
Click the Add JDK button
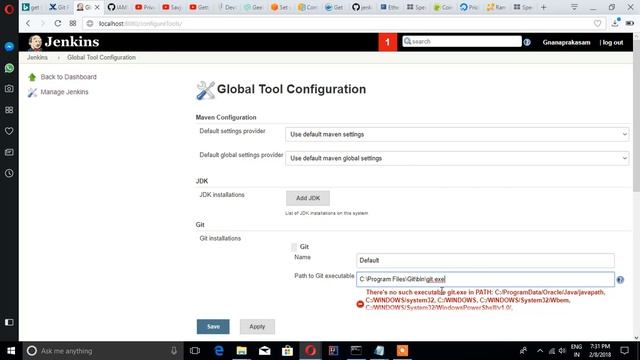308,198
